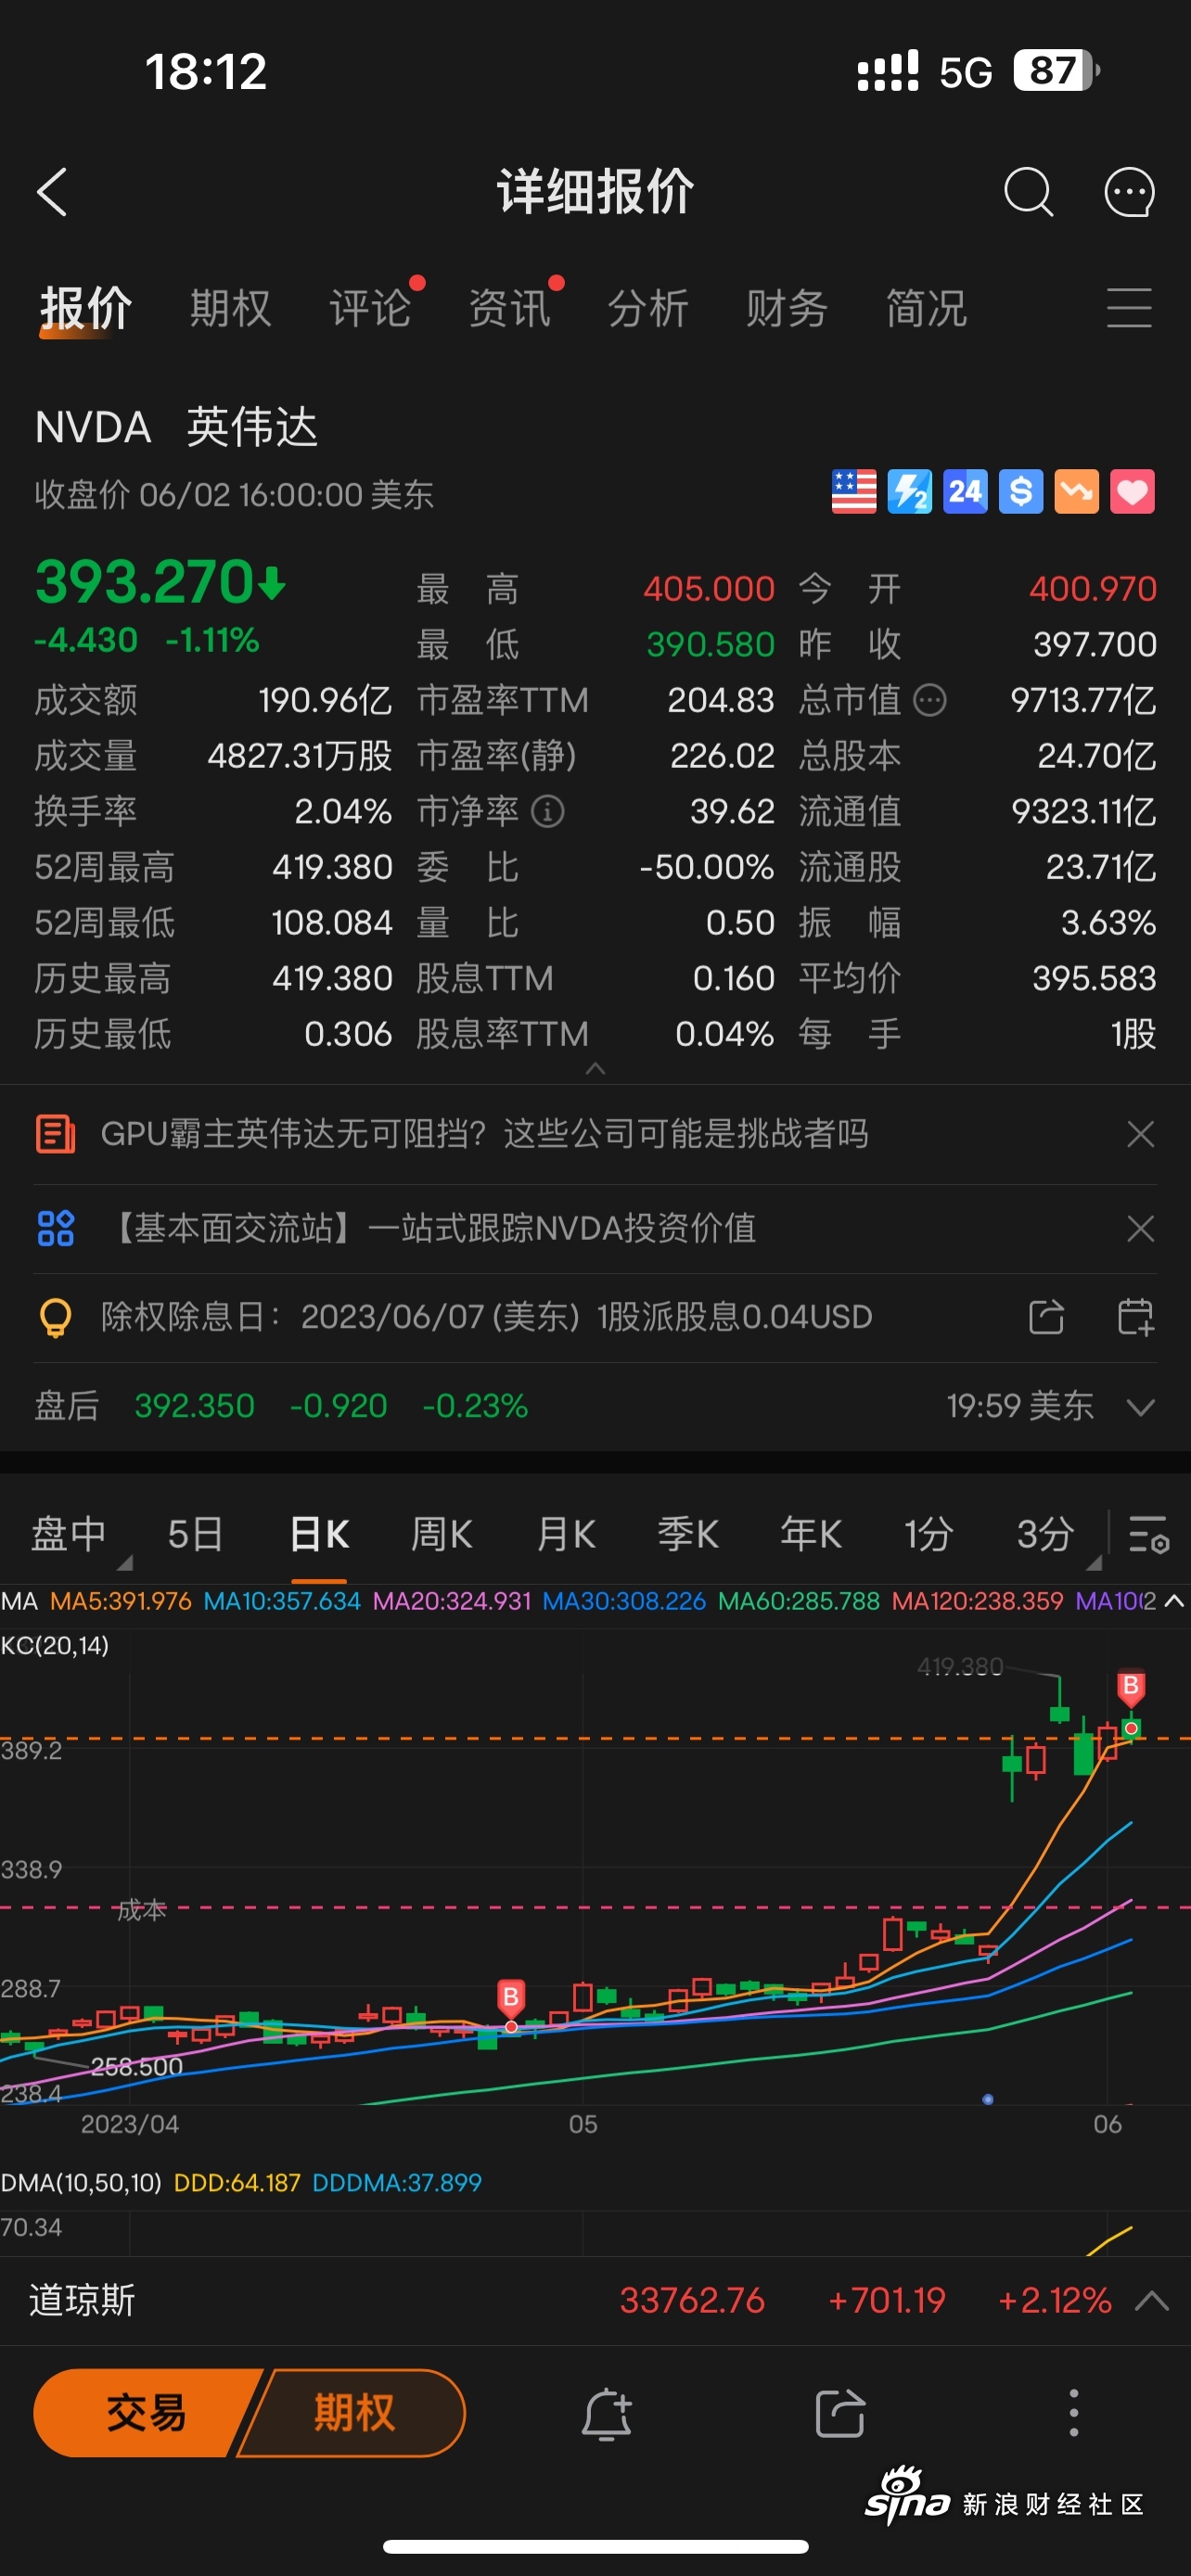Open the three-line tab menu icon
1191x2576 pixels.
coord(1129,308)
